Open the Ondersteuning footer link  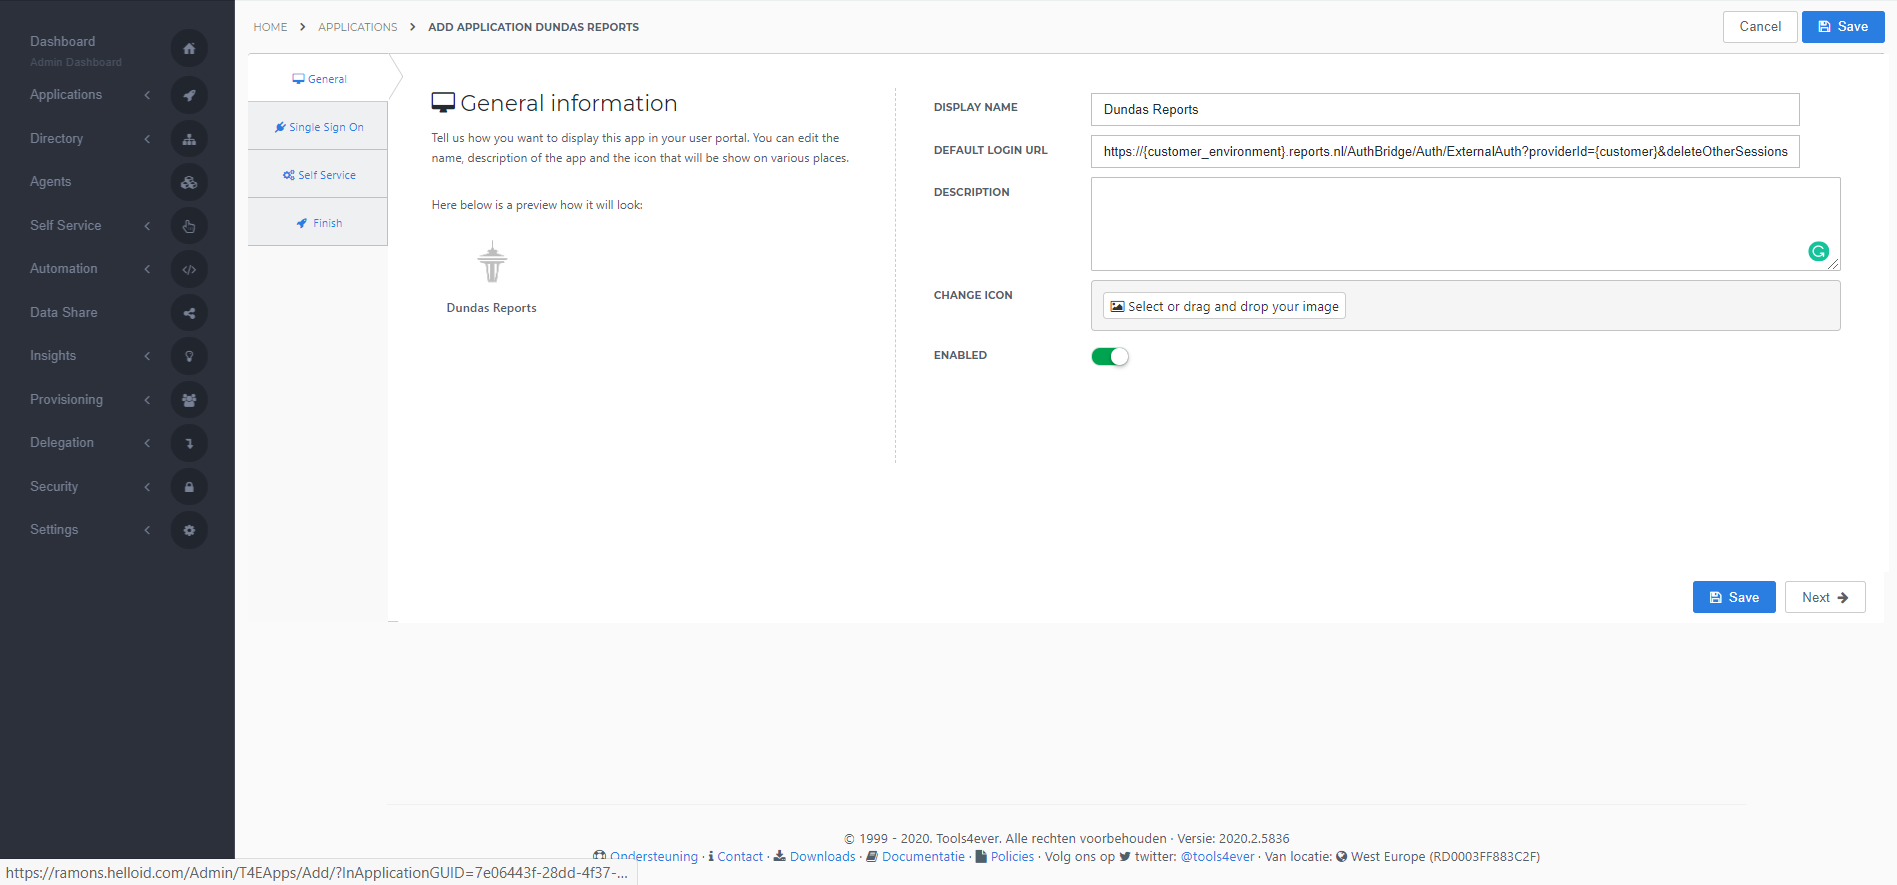pyautogui.click(x=654, y=857)
